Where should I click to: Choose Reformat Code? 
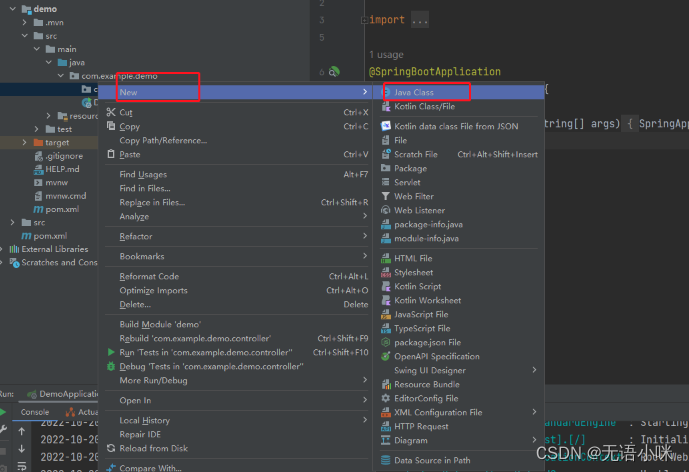click(236, 276)
